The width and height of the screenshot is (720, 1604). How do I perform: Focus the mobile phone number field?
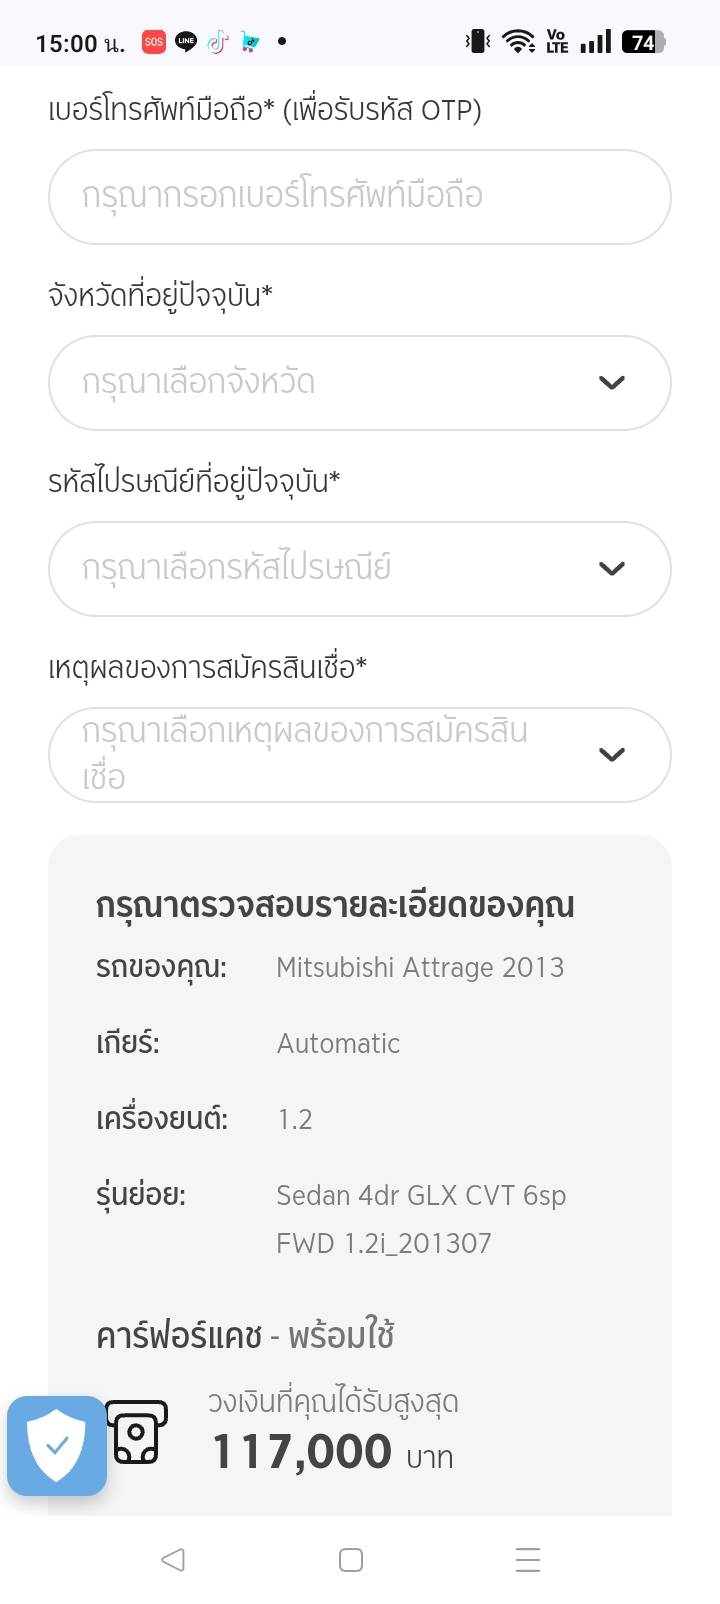pyautogui.click(x=359, y=197)
